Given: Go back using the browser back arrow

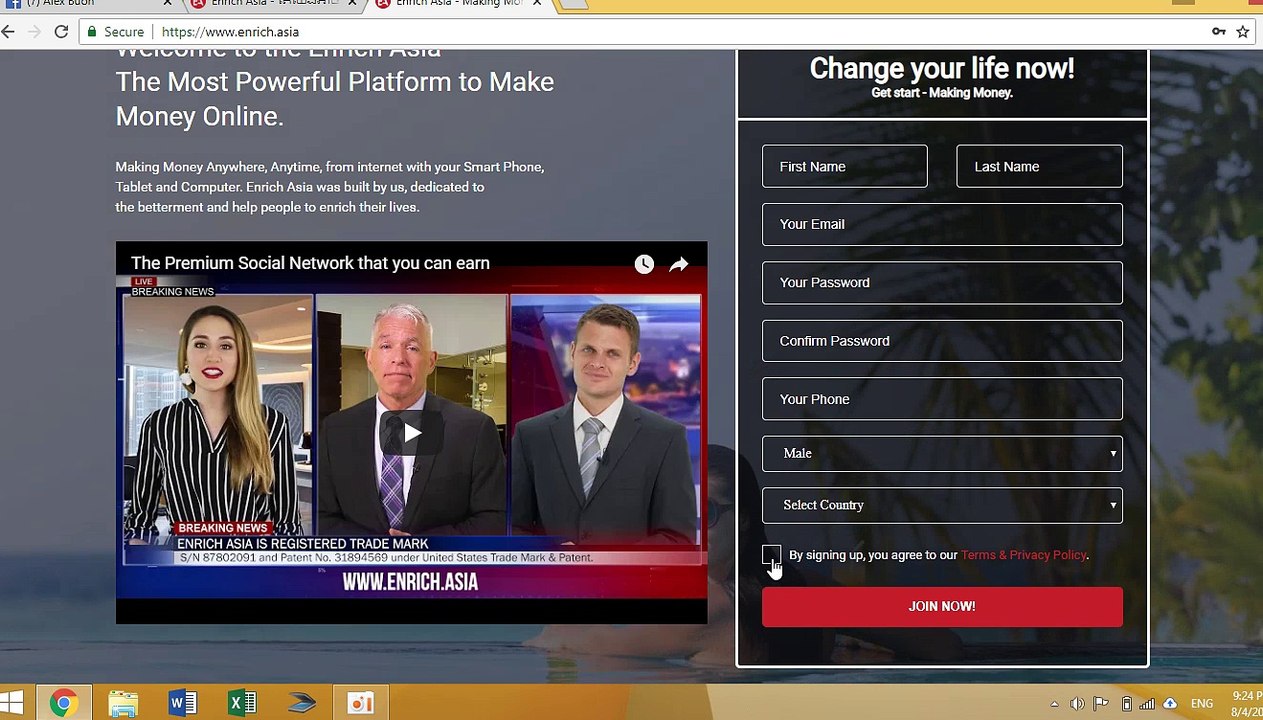Looking at the screenshot, I should [8, 32].
